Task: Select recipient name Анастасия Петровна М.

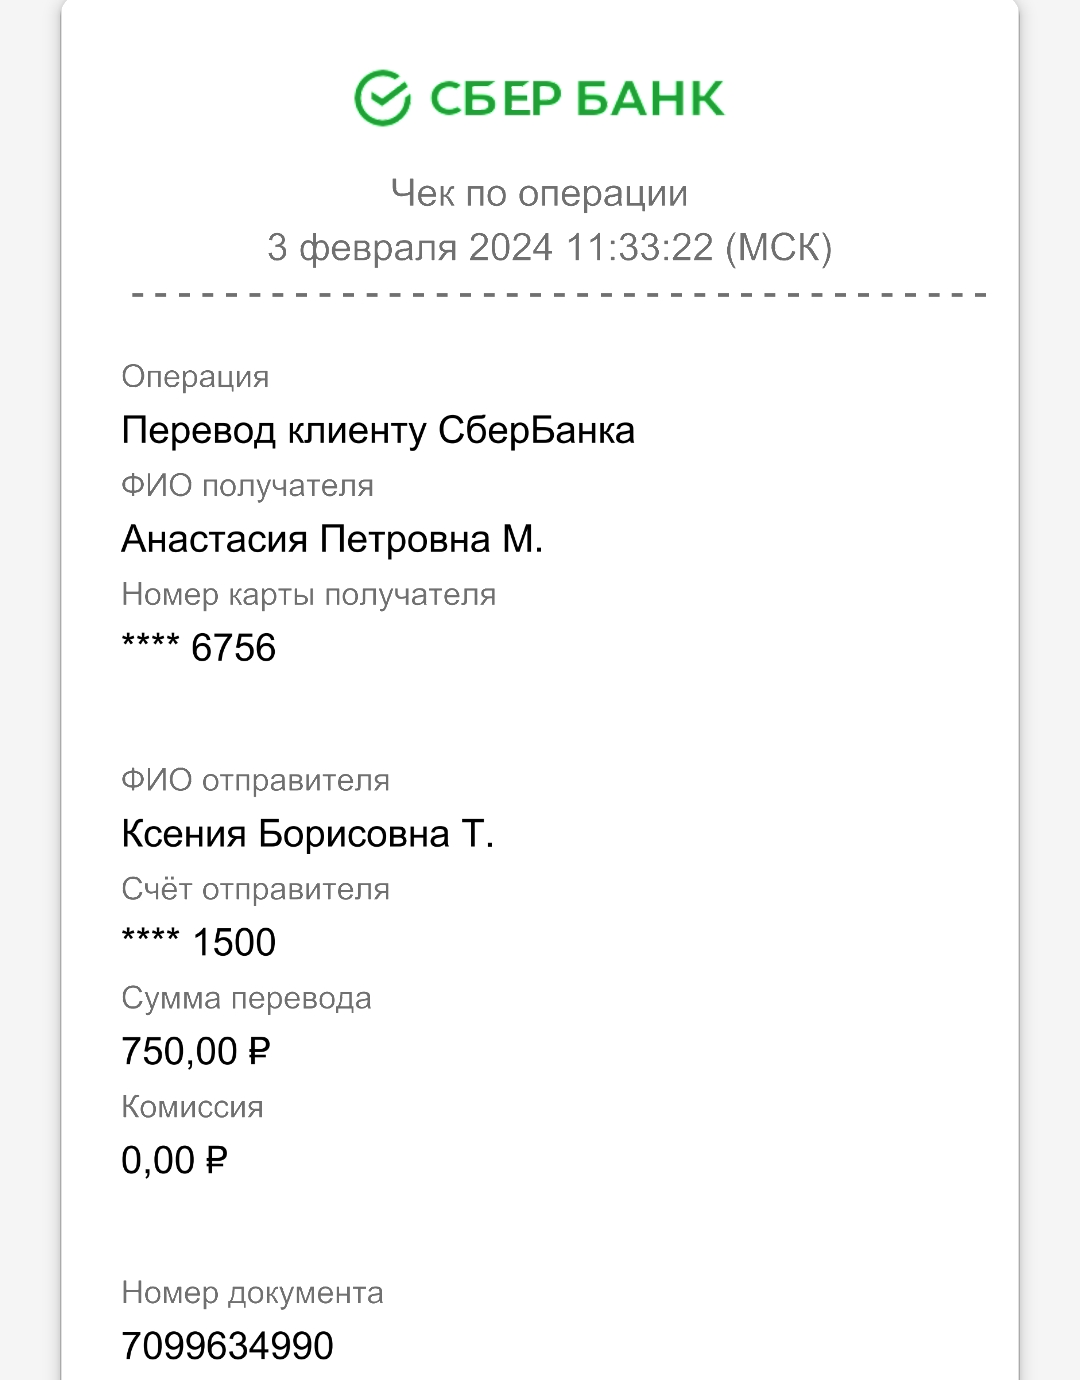Action: point(332,540)
